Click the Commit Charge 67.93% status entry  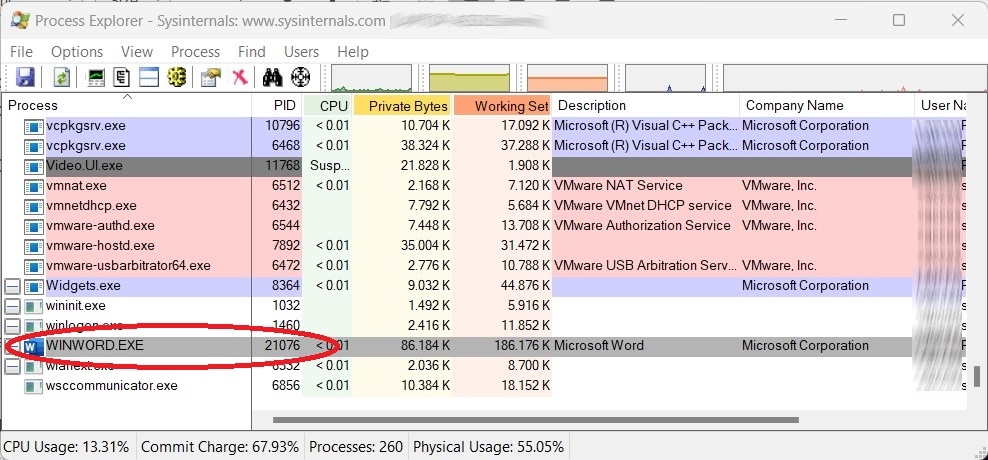(x=220, y=447)
